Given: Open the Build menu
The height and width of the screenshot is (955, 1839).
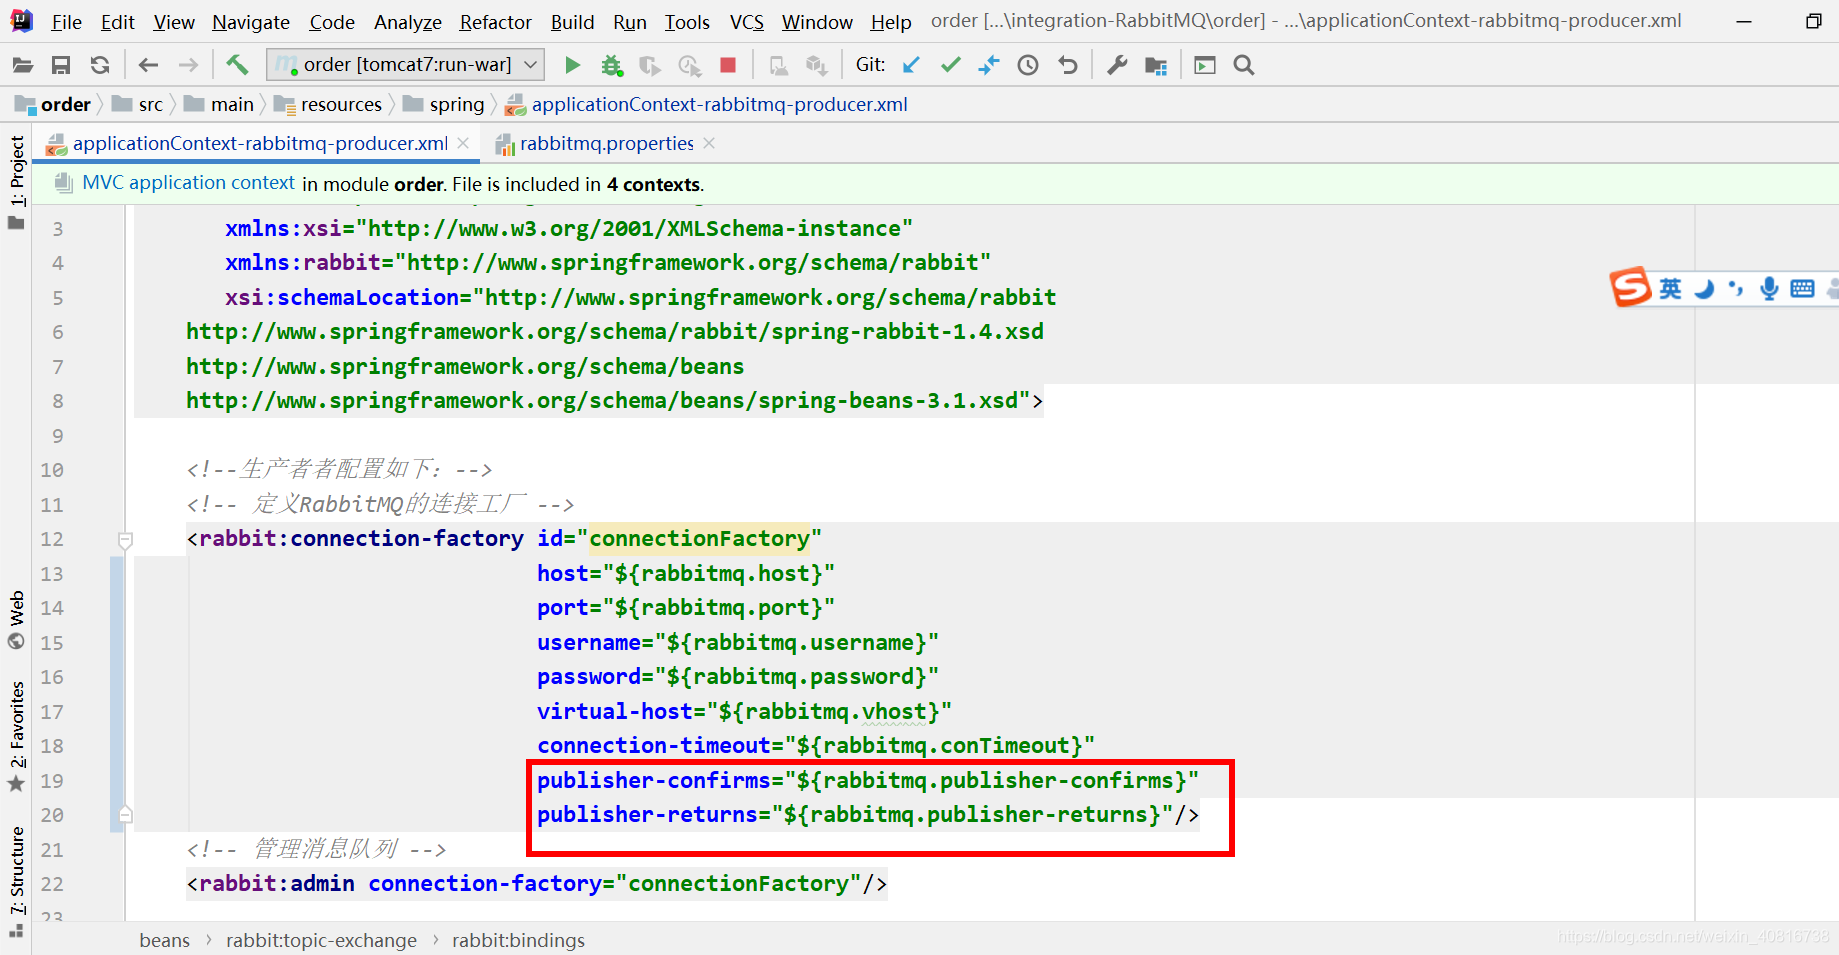Looking at the screenshot, I should click(x=572, y=21).
